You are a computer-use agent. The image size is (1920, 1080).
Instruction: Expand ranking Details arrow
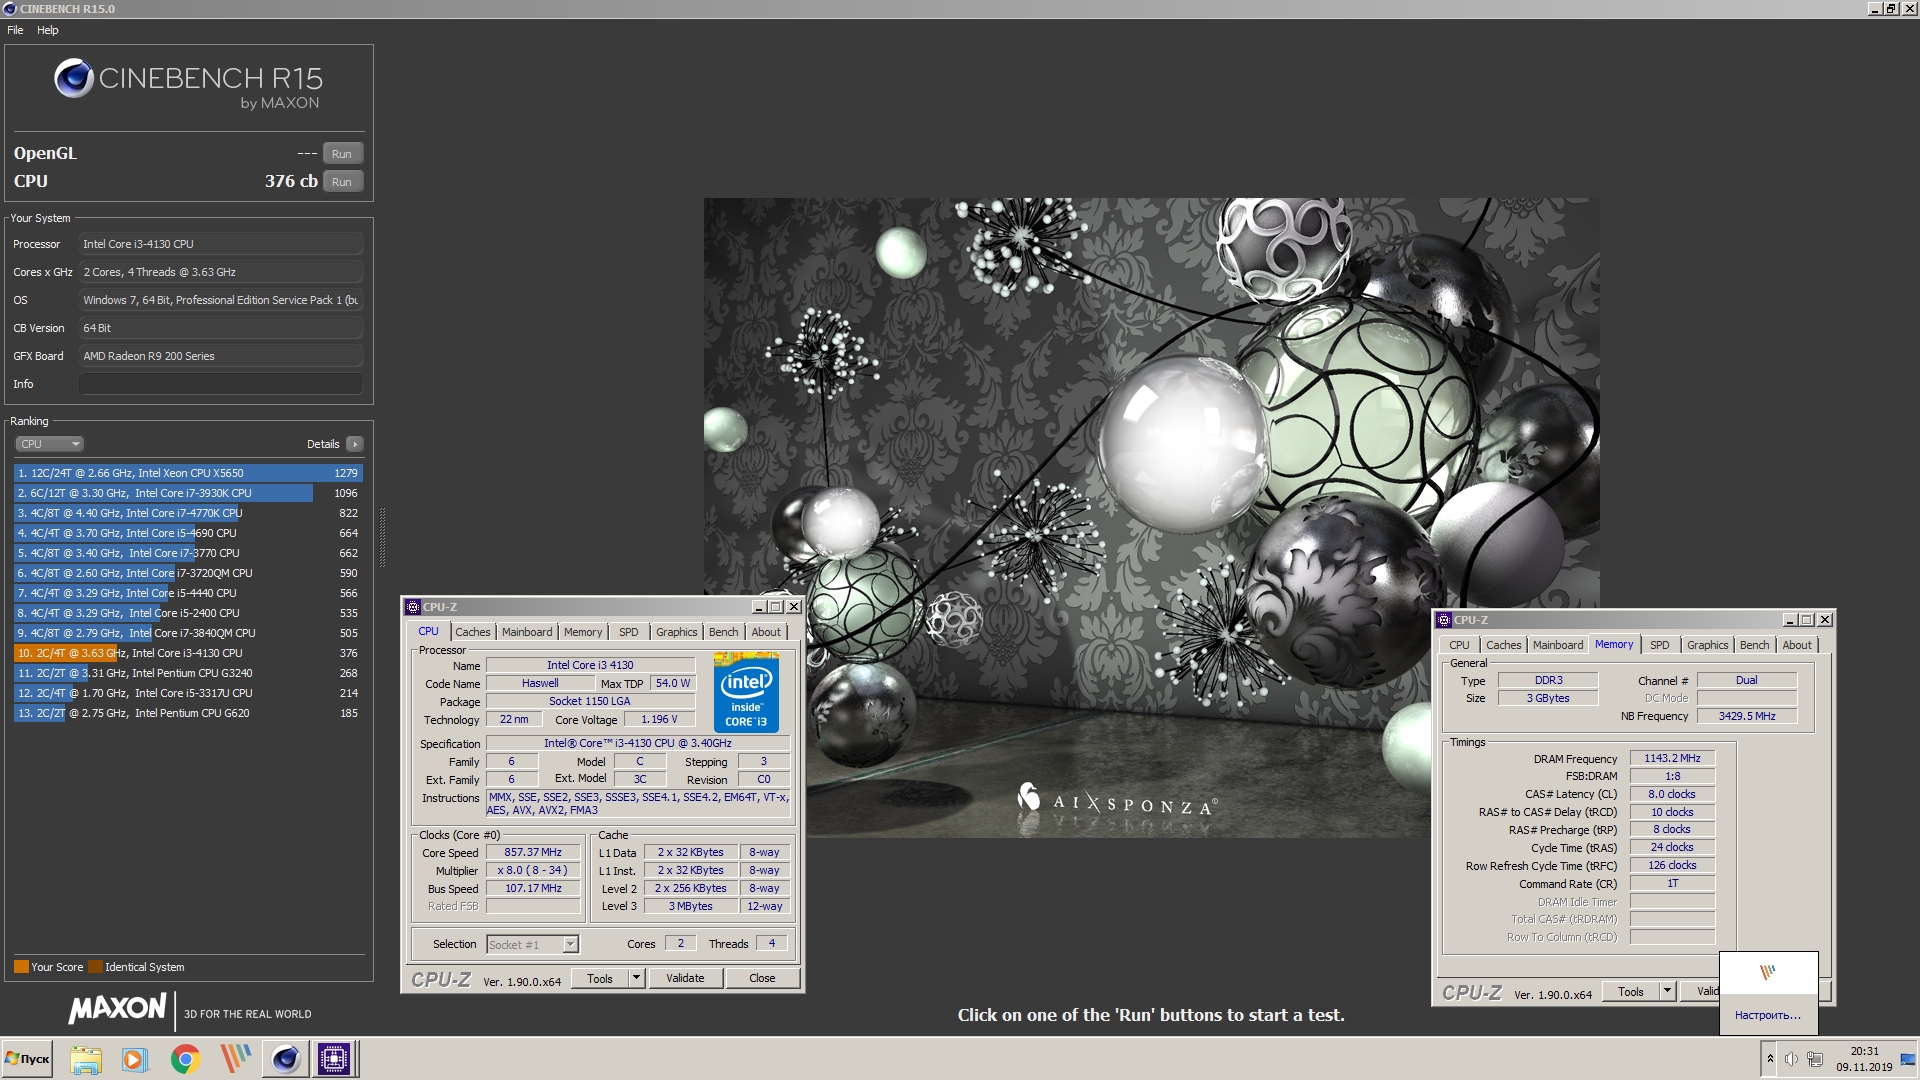tap(355, 444)
